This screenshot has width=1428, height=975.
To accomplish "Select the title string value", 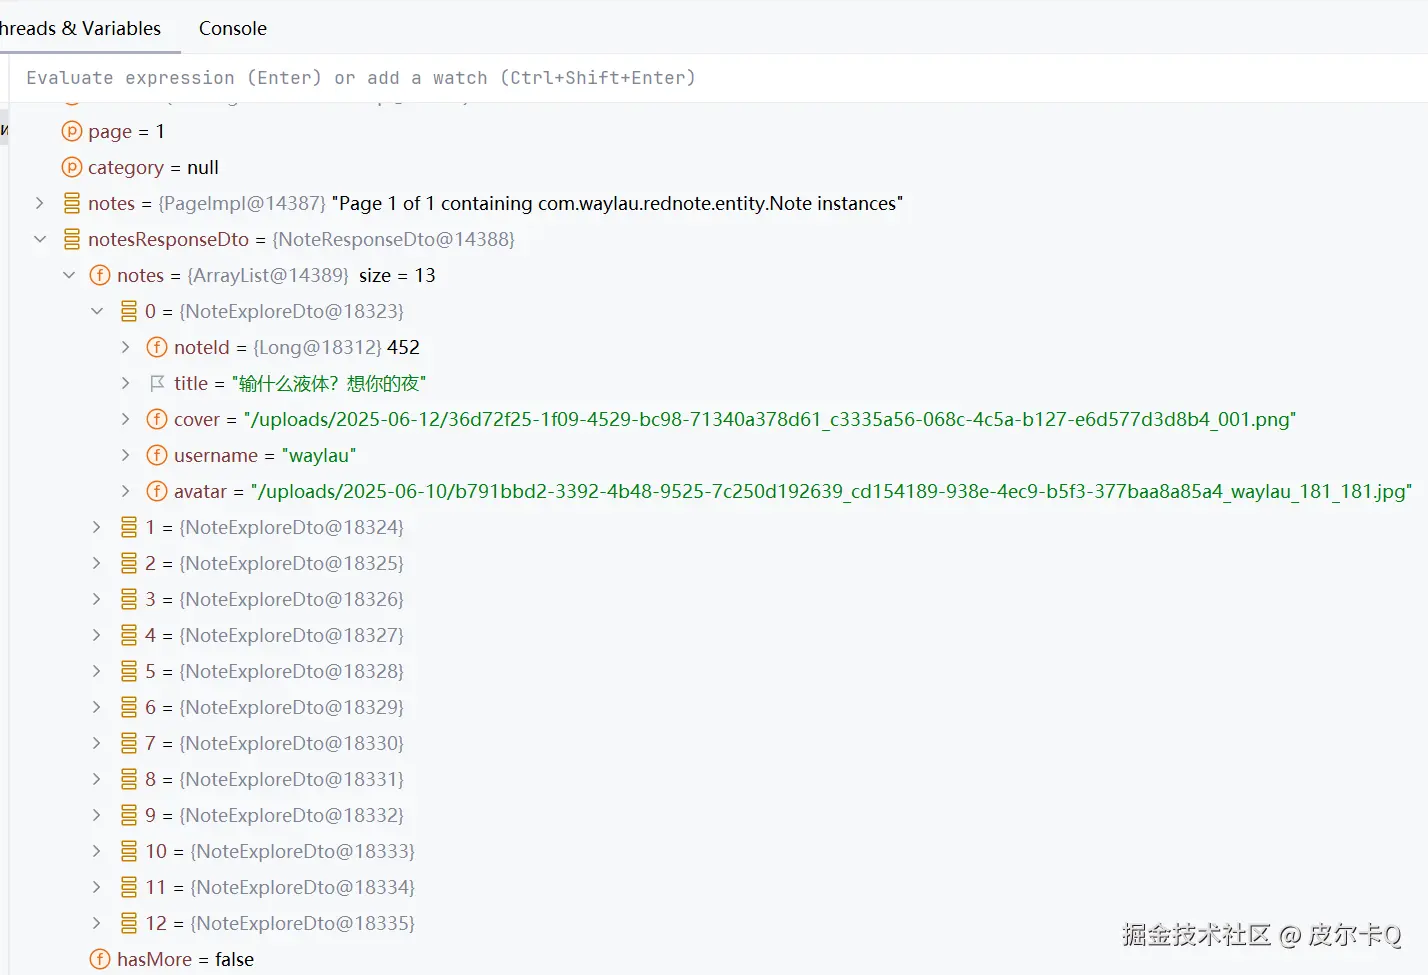I will tap(329, 383).
